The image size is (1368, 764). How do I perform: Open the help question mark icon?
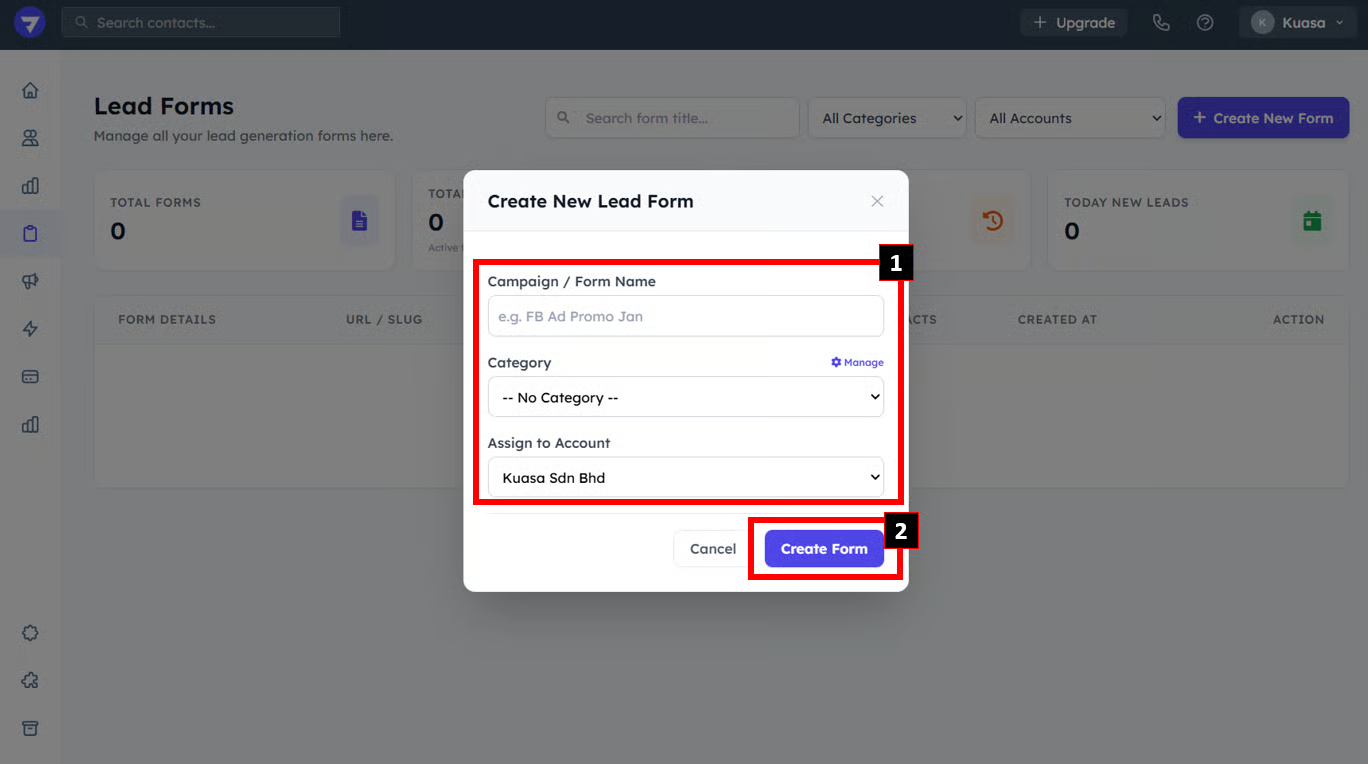tap(1205, 23)
